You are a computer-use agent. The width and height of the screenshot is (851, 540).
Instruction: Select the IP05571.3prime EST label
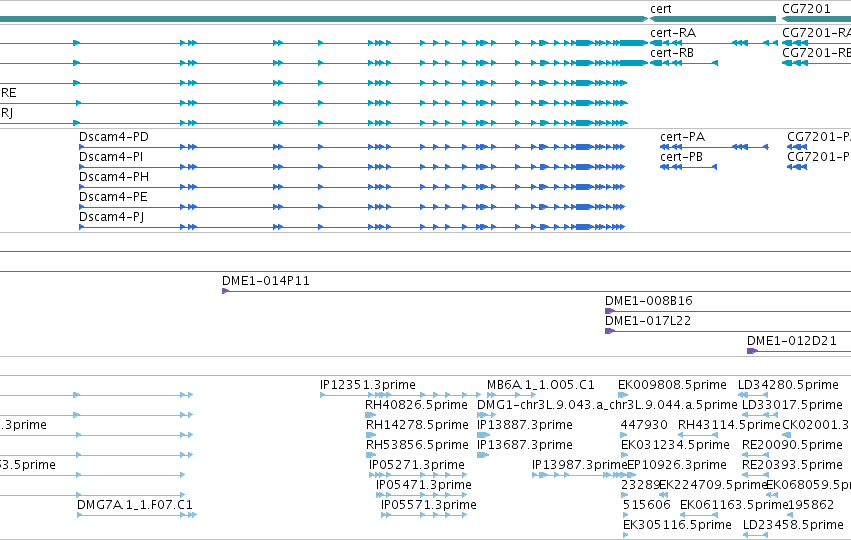click(x=429, y=505)
